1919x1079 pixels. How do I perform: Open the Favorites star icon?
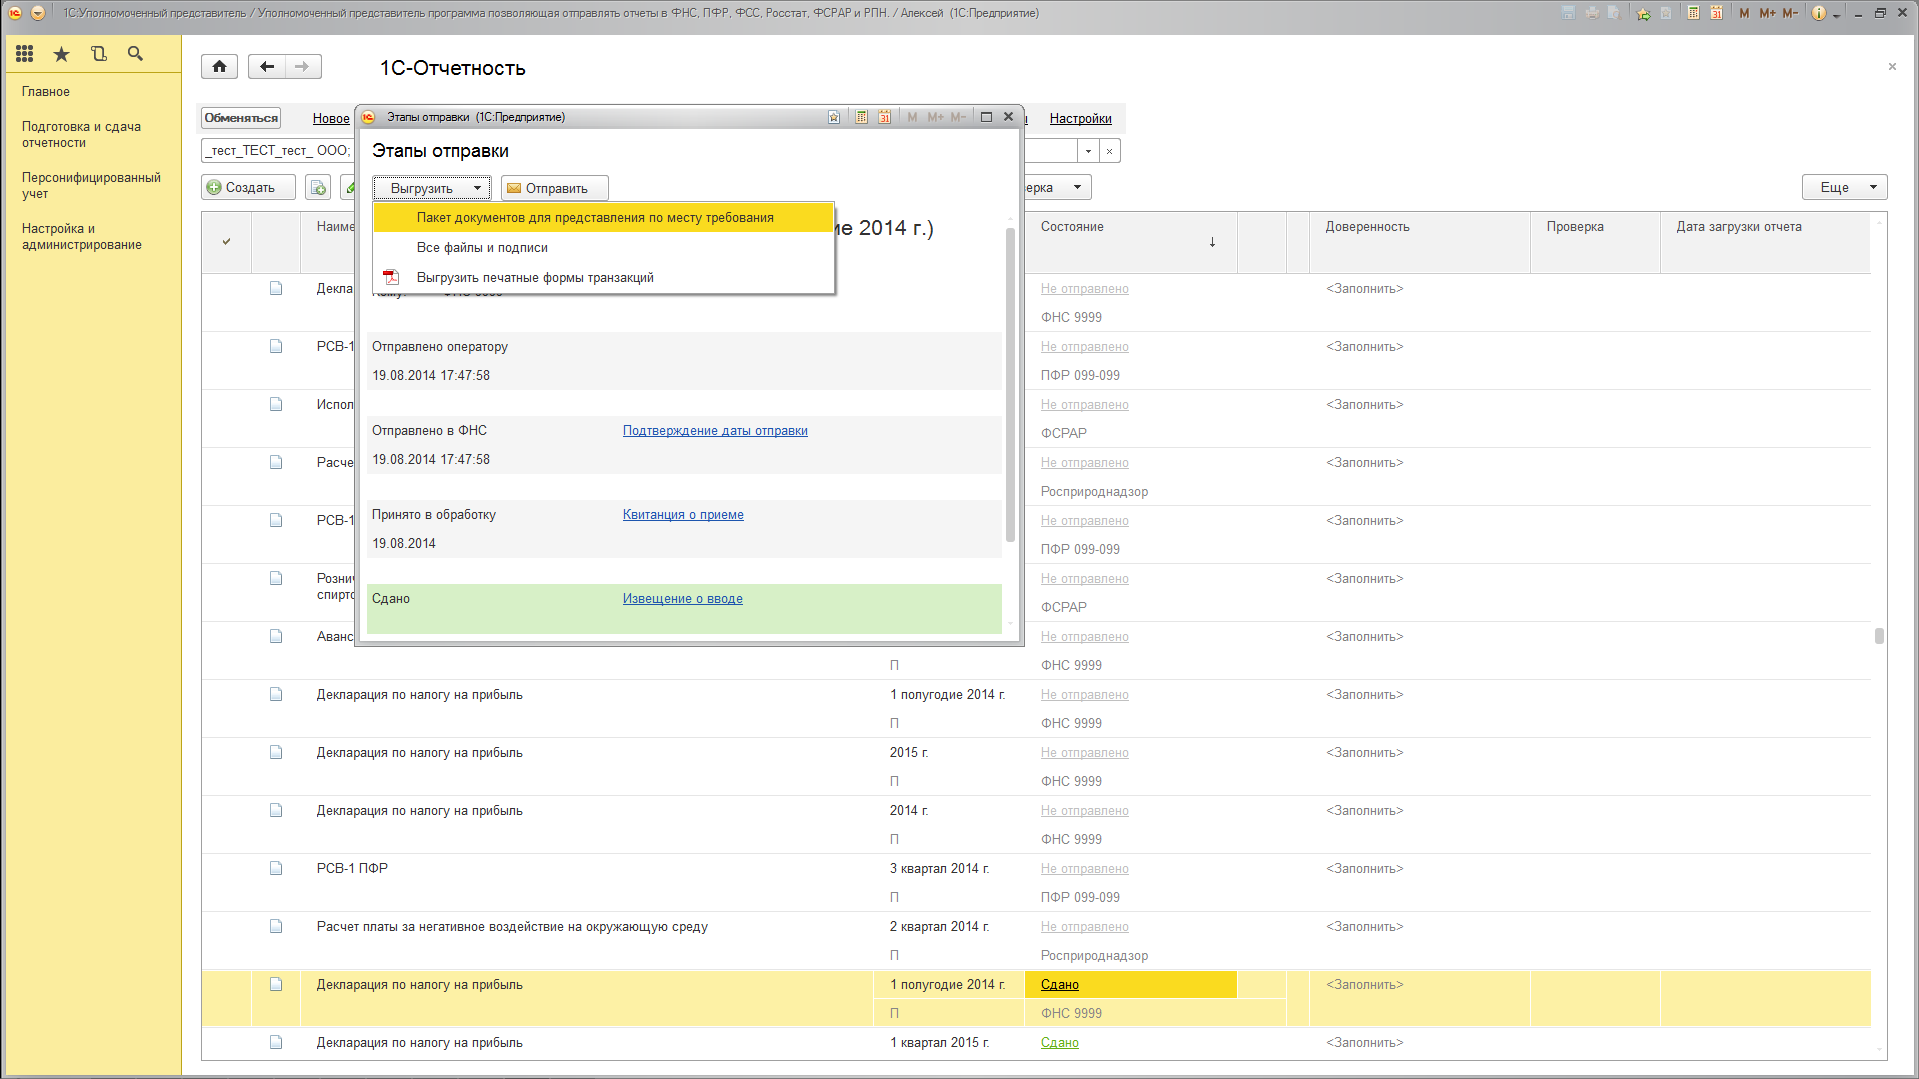62,54
